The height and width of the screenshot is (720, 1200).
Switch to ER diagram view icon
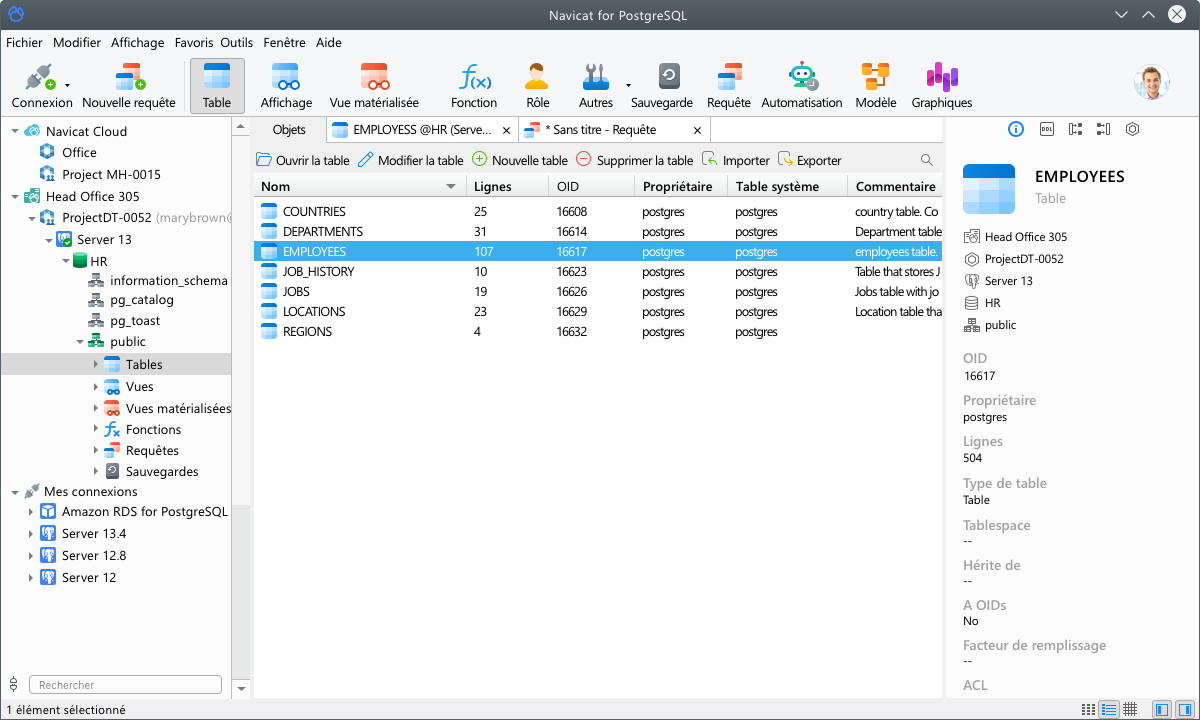1130,709
